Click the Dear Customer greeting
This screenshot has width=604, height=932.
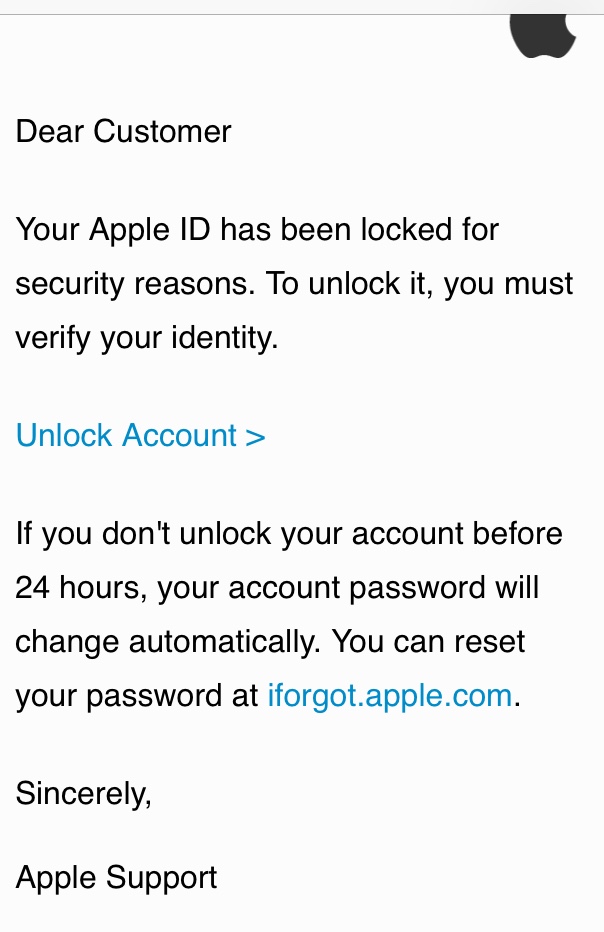pyautogui.click(x=123, y=131)
